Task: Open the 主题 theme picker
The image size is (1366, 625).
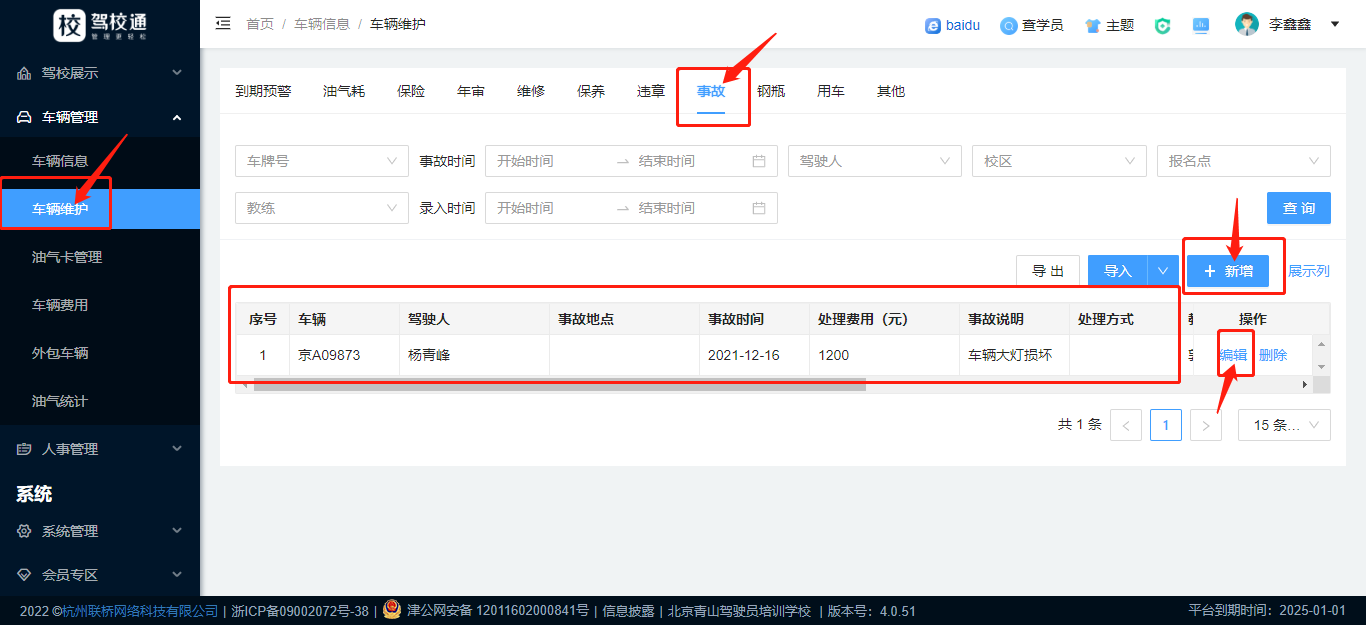Action: click(x=1109, y=25)
